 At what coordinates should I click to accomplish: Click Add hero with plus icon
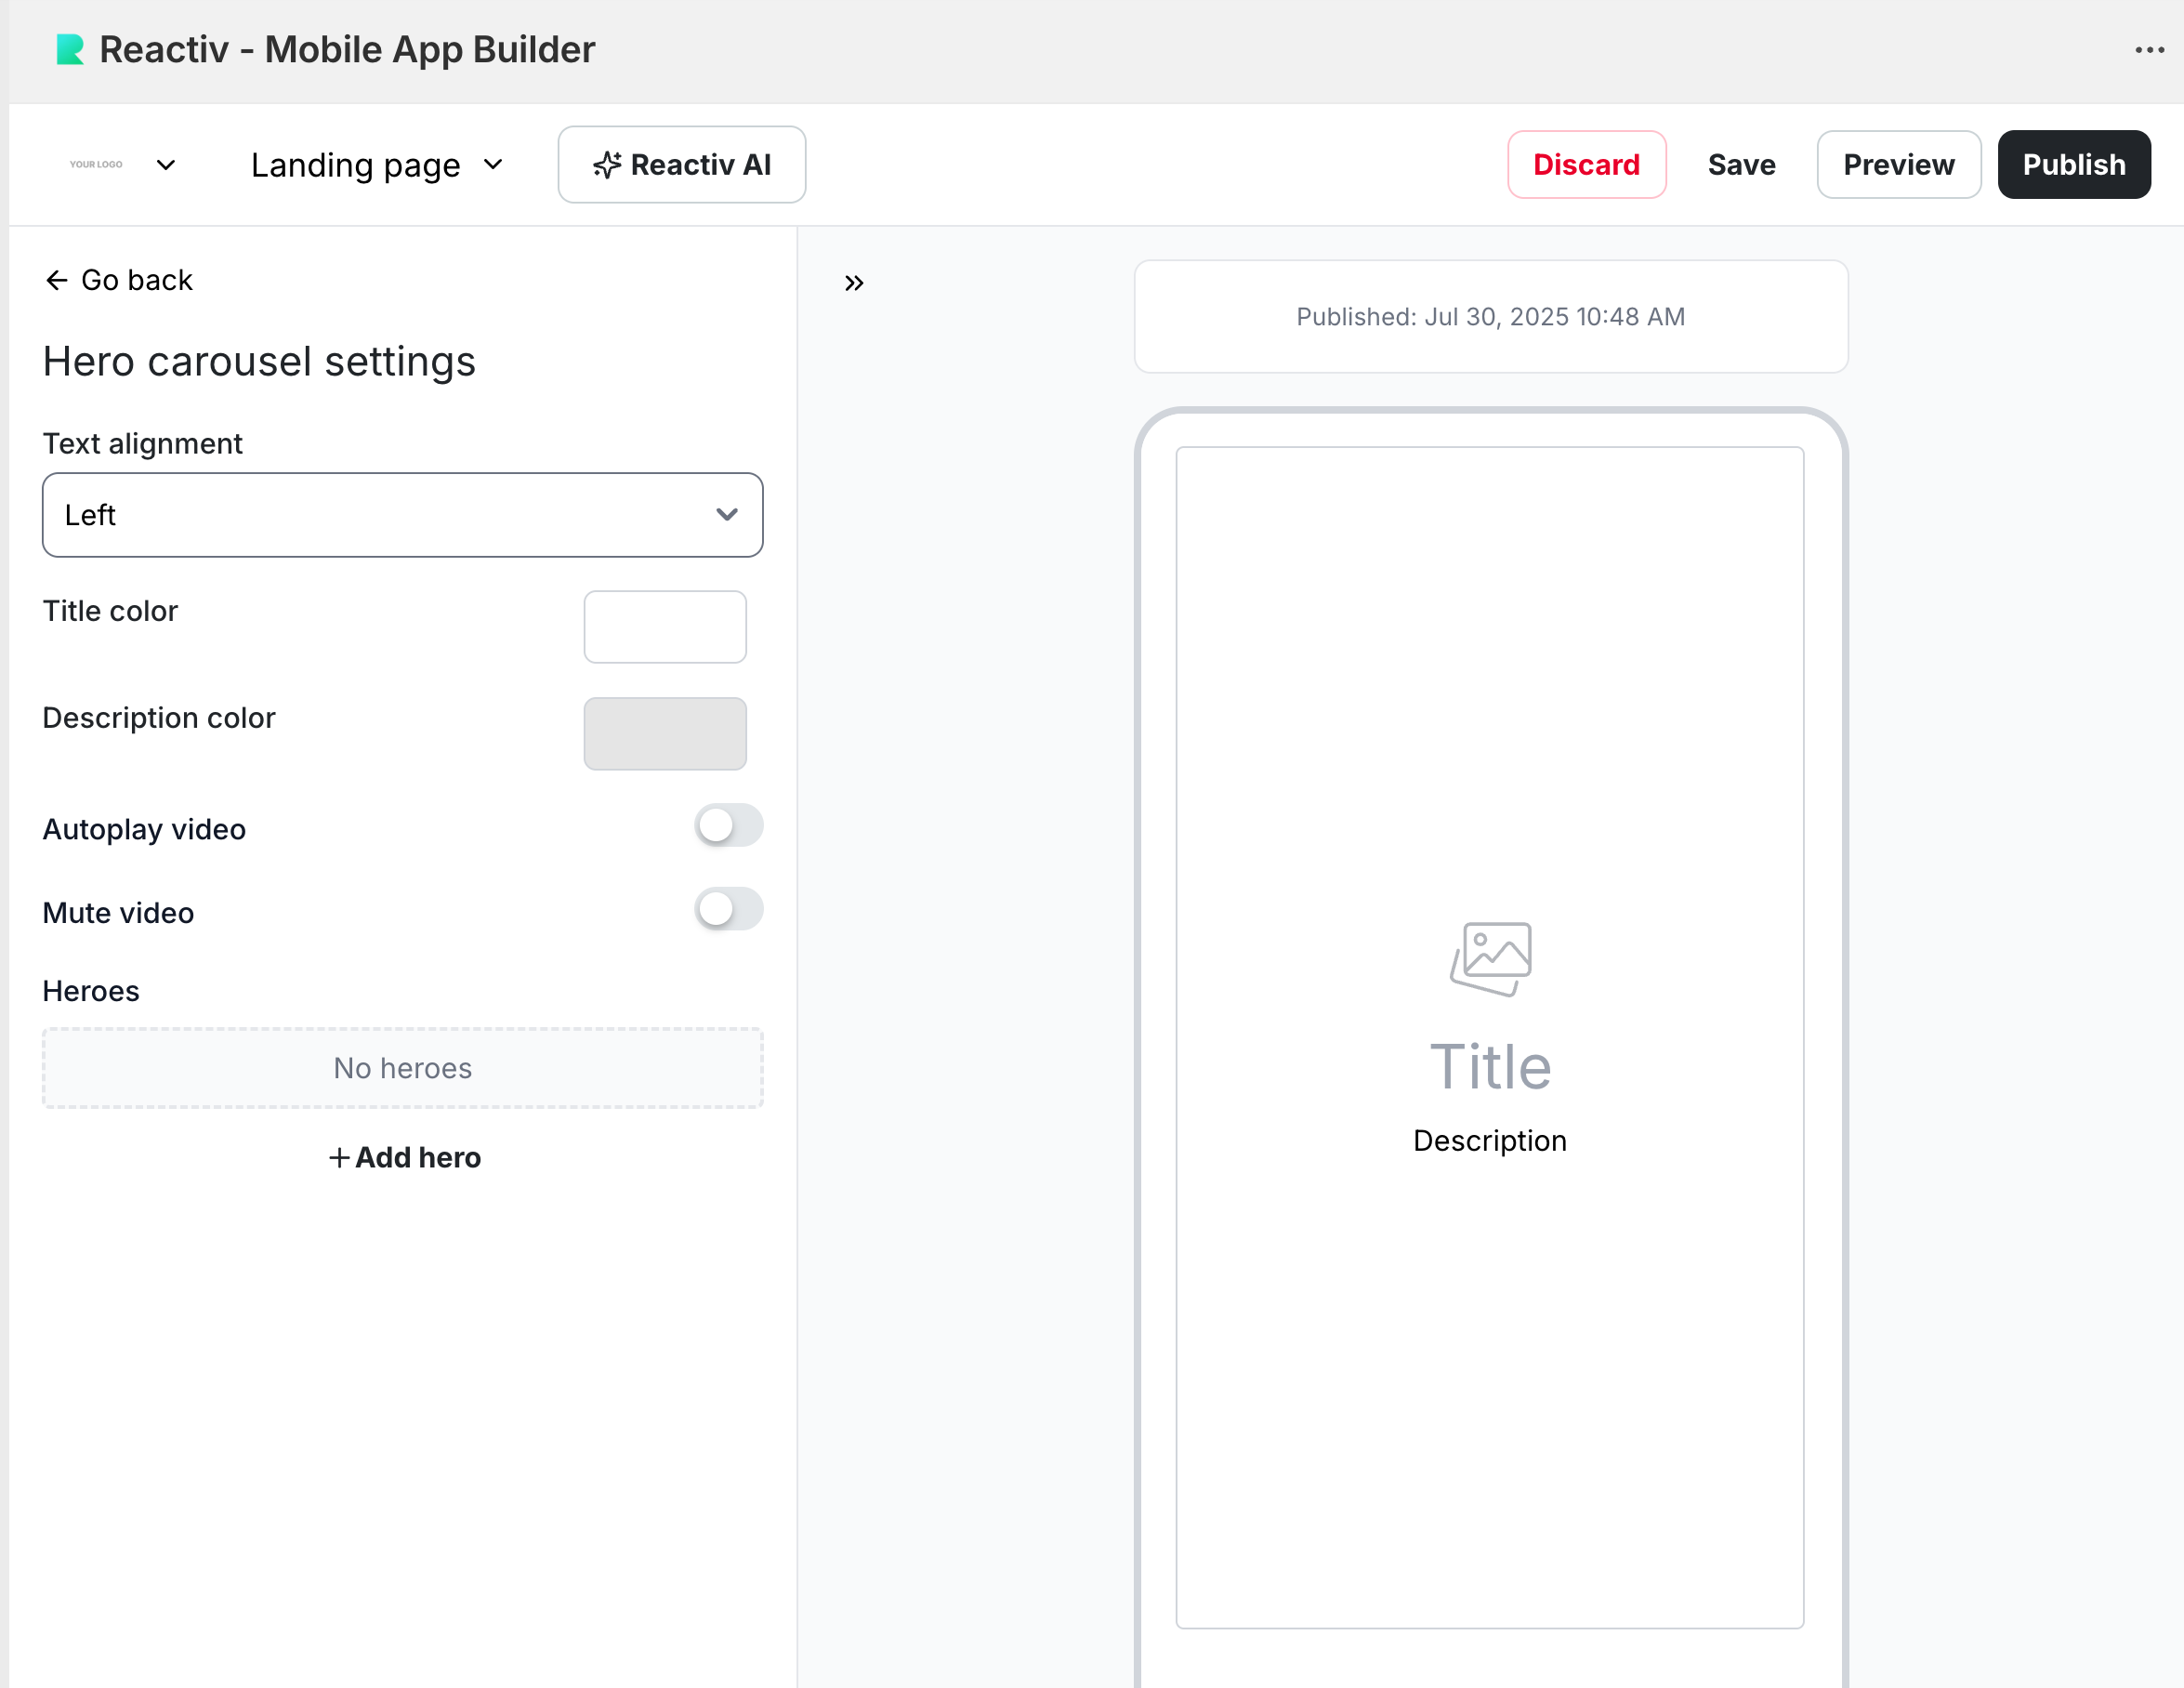404,1158
